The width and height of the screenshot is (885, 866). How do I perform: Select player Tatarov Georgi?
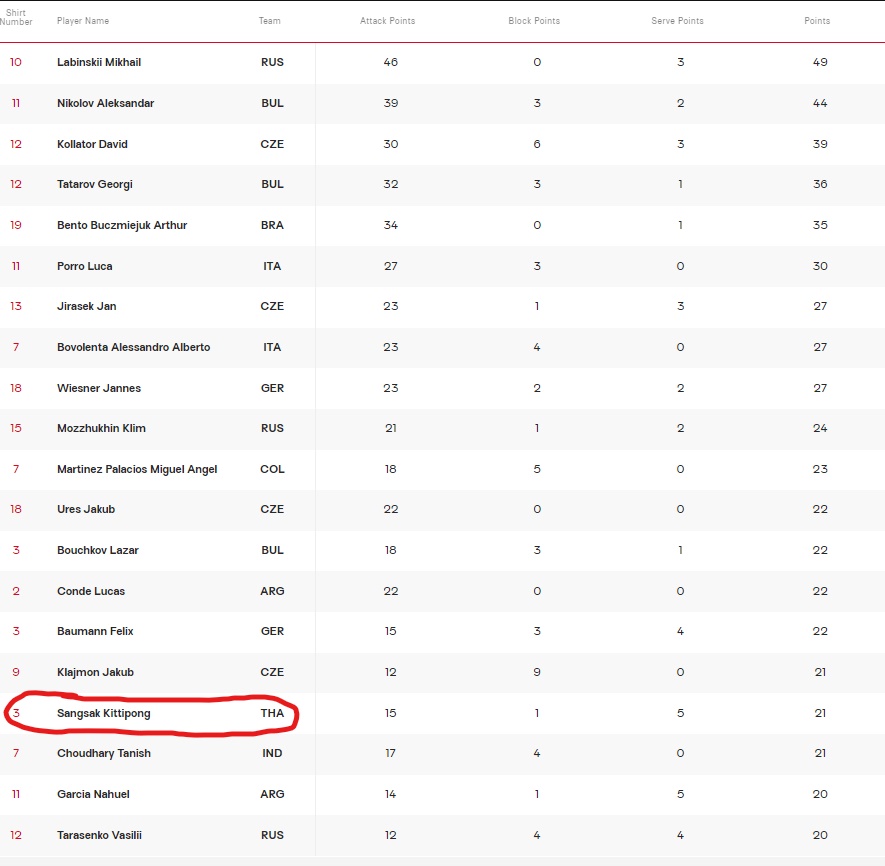coord(95,184)
